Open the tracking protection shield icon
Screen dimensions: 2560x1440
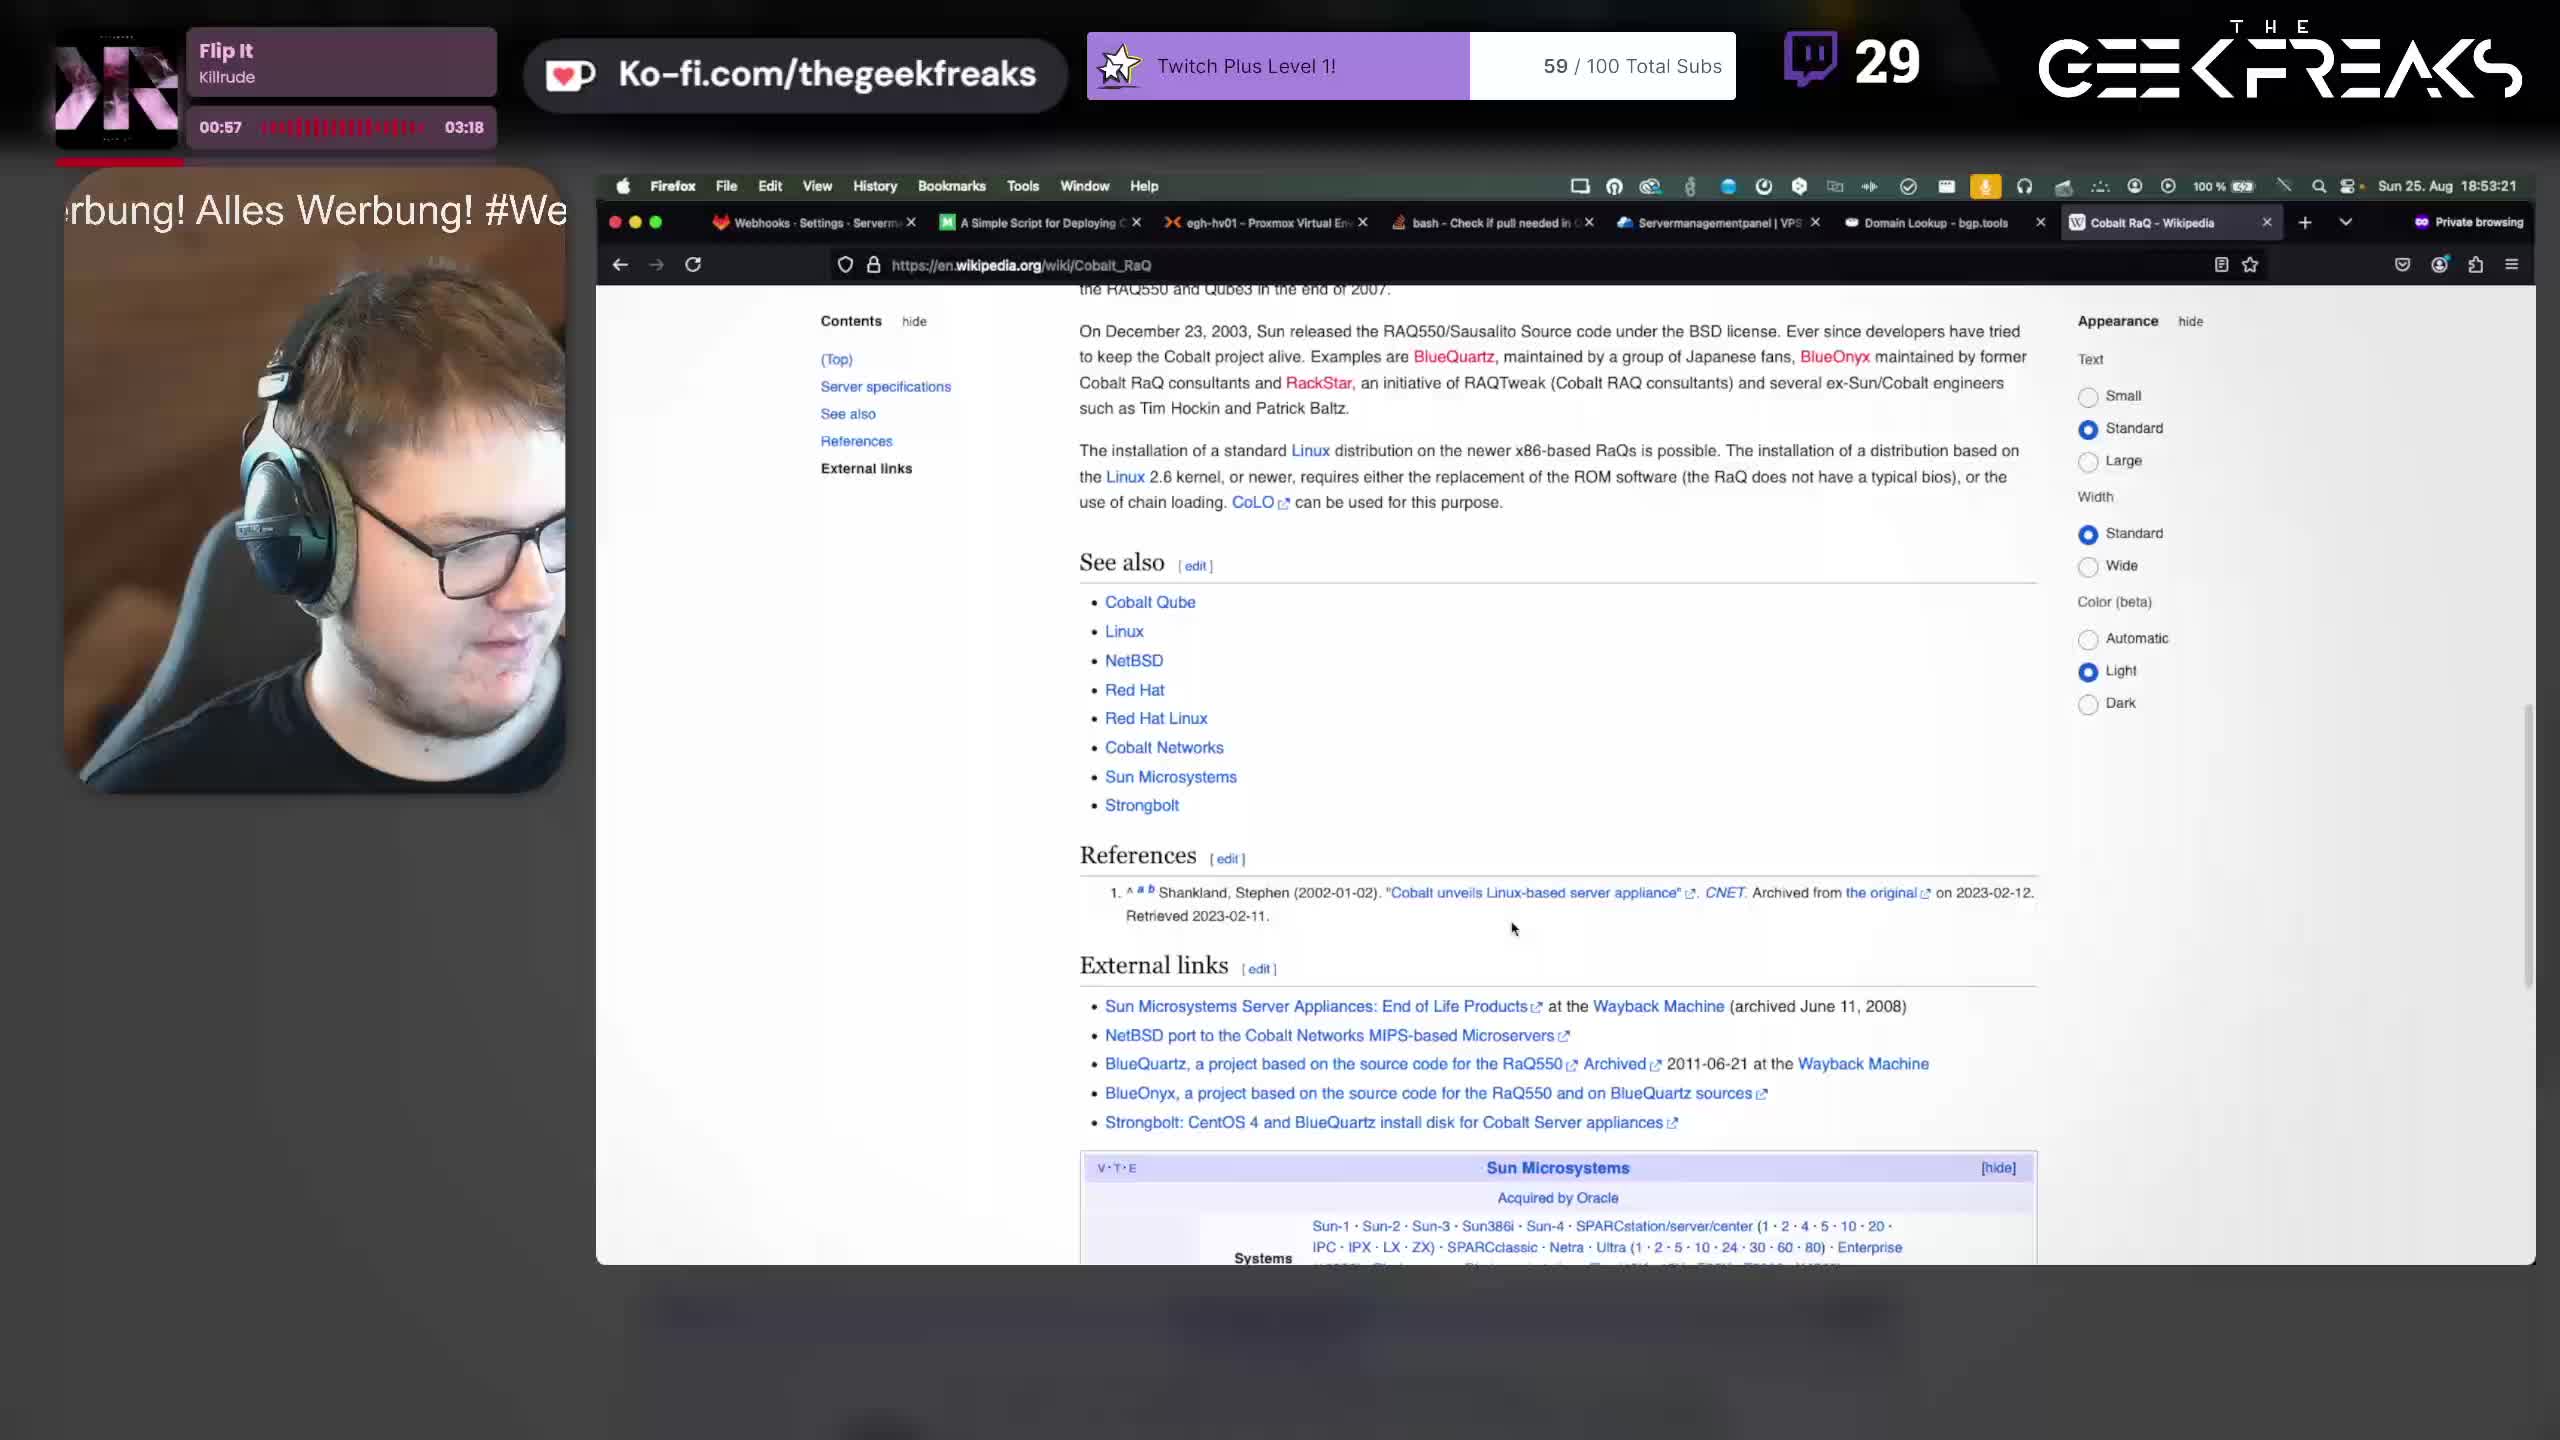845,265
